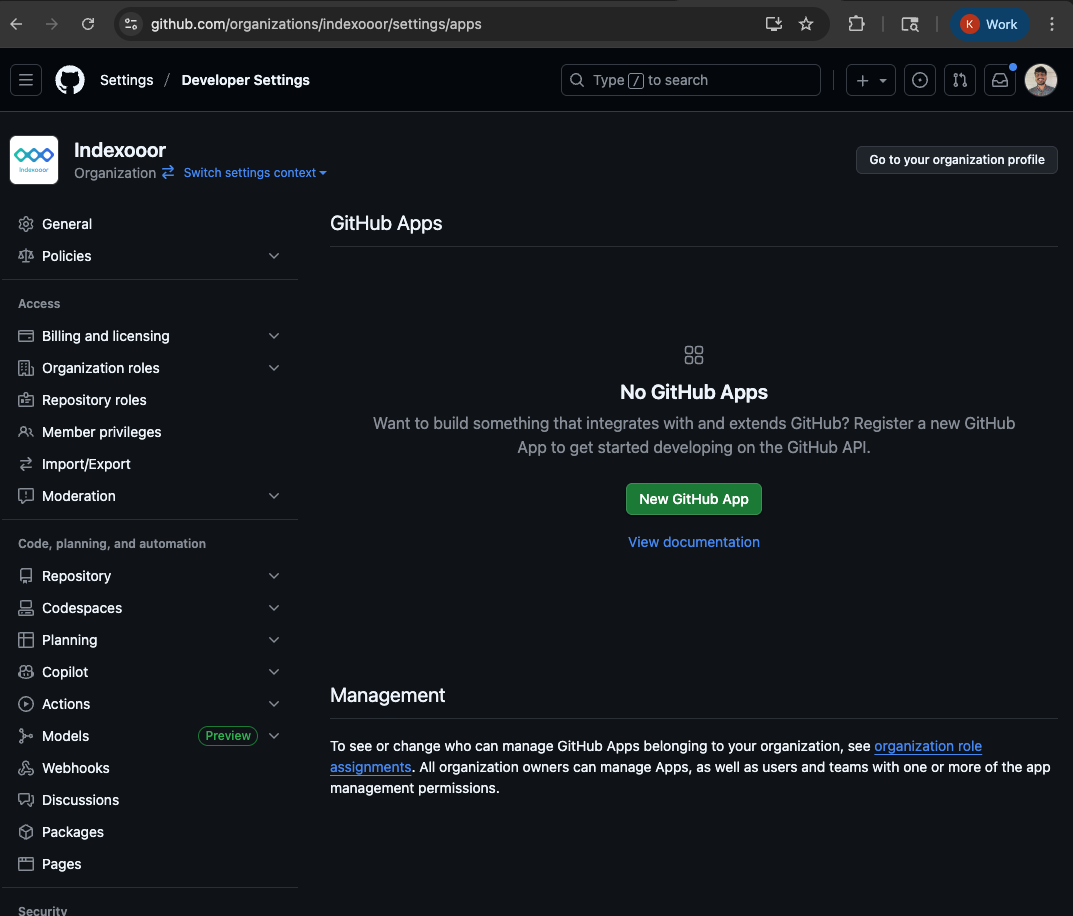The image size is (1073, 916).
Task: Expand the Moderation chevron
Action: tap(274, 496)
